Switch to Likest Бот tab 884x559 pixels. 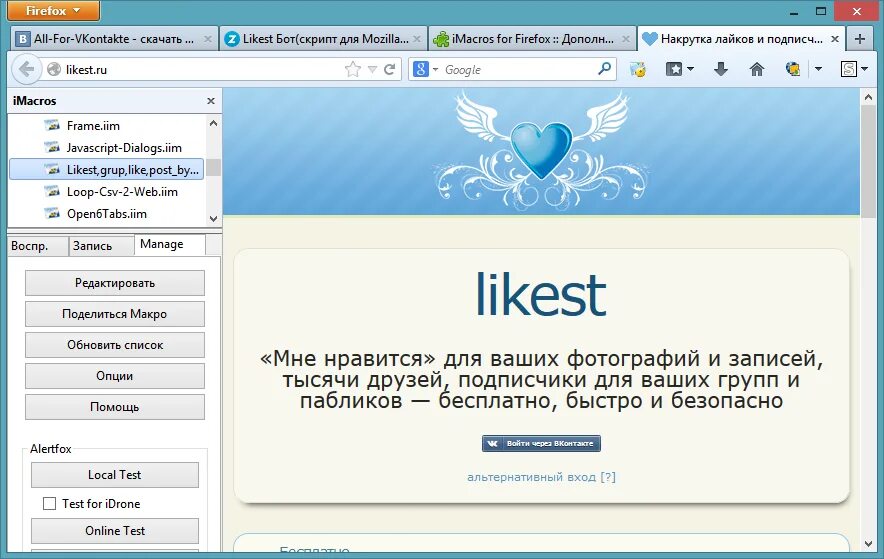pos(324,39)
